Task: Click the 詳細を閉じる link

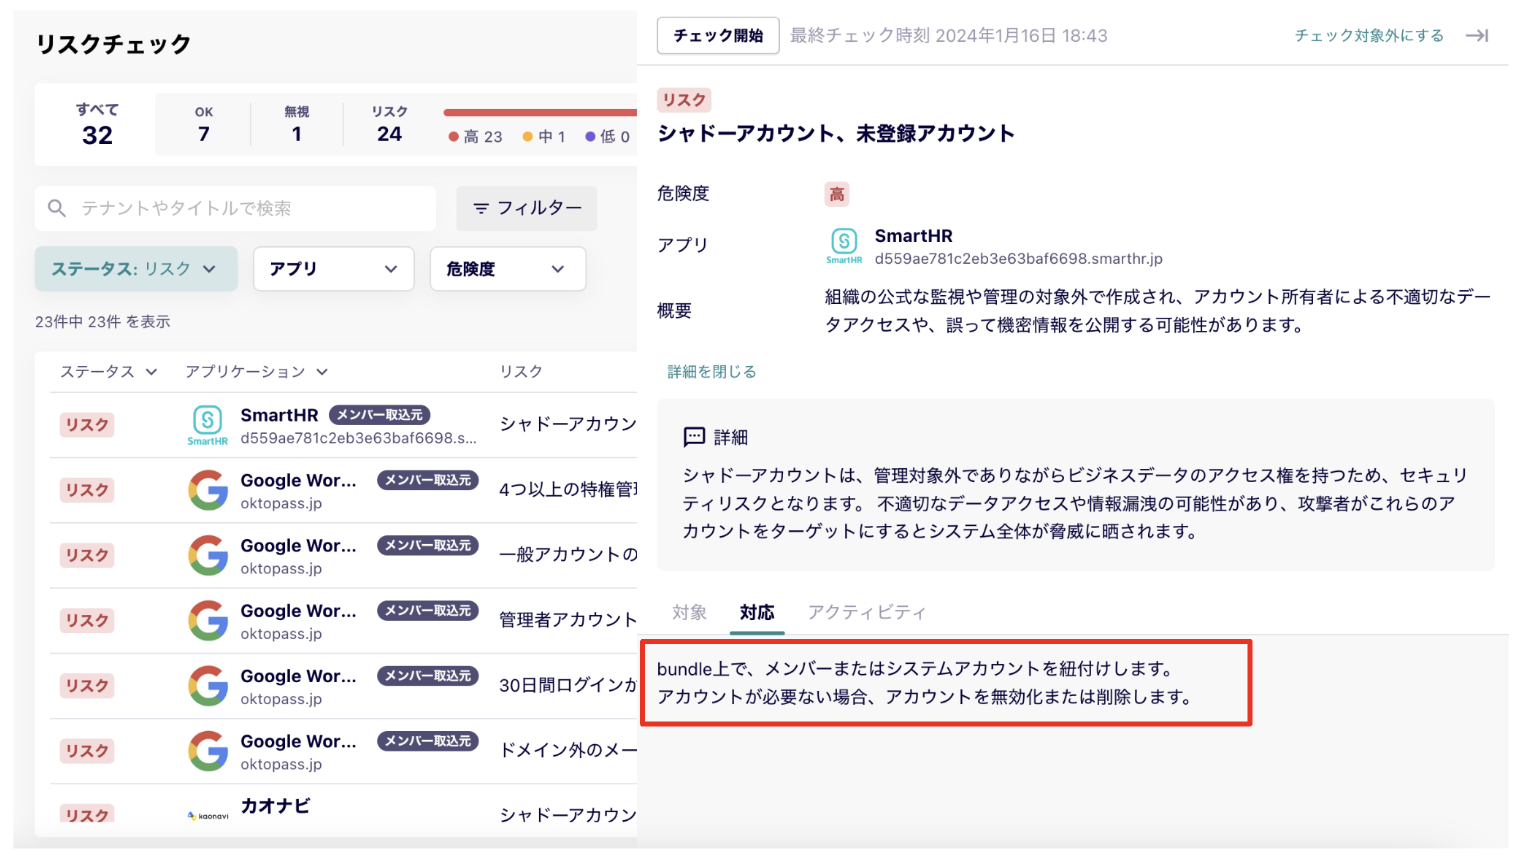Action: [x=712, y=372]
